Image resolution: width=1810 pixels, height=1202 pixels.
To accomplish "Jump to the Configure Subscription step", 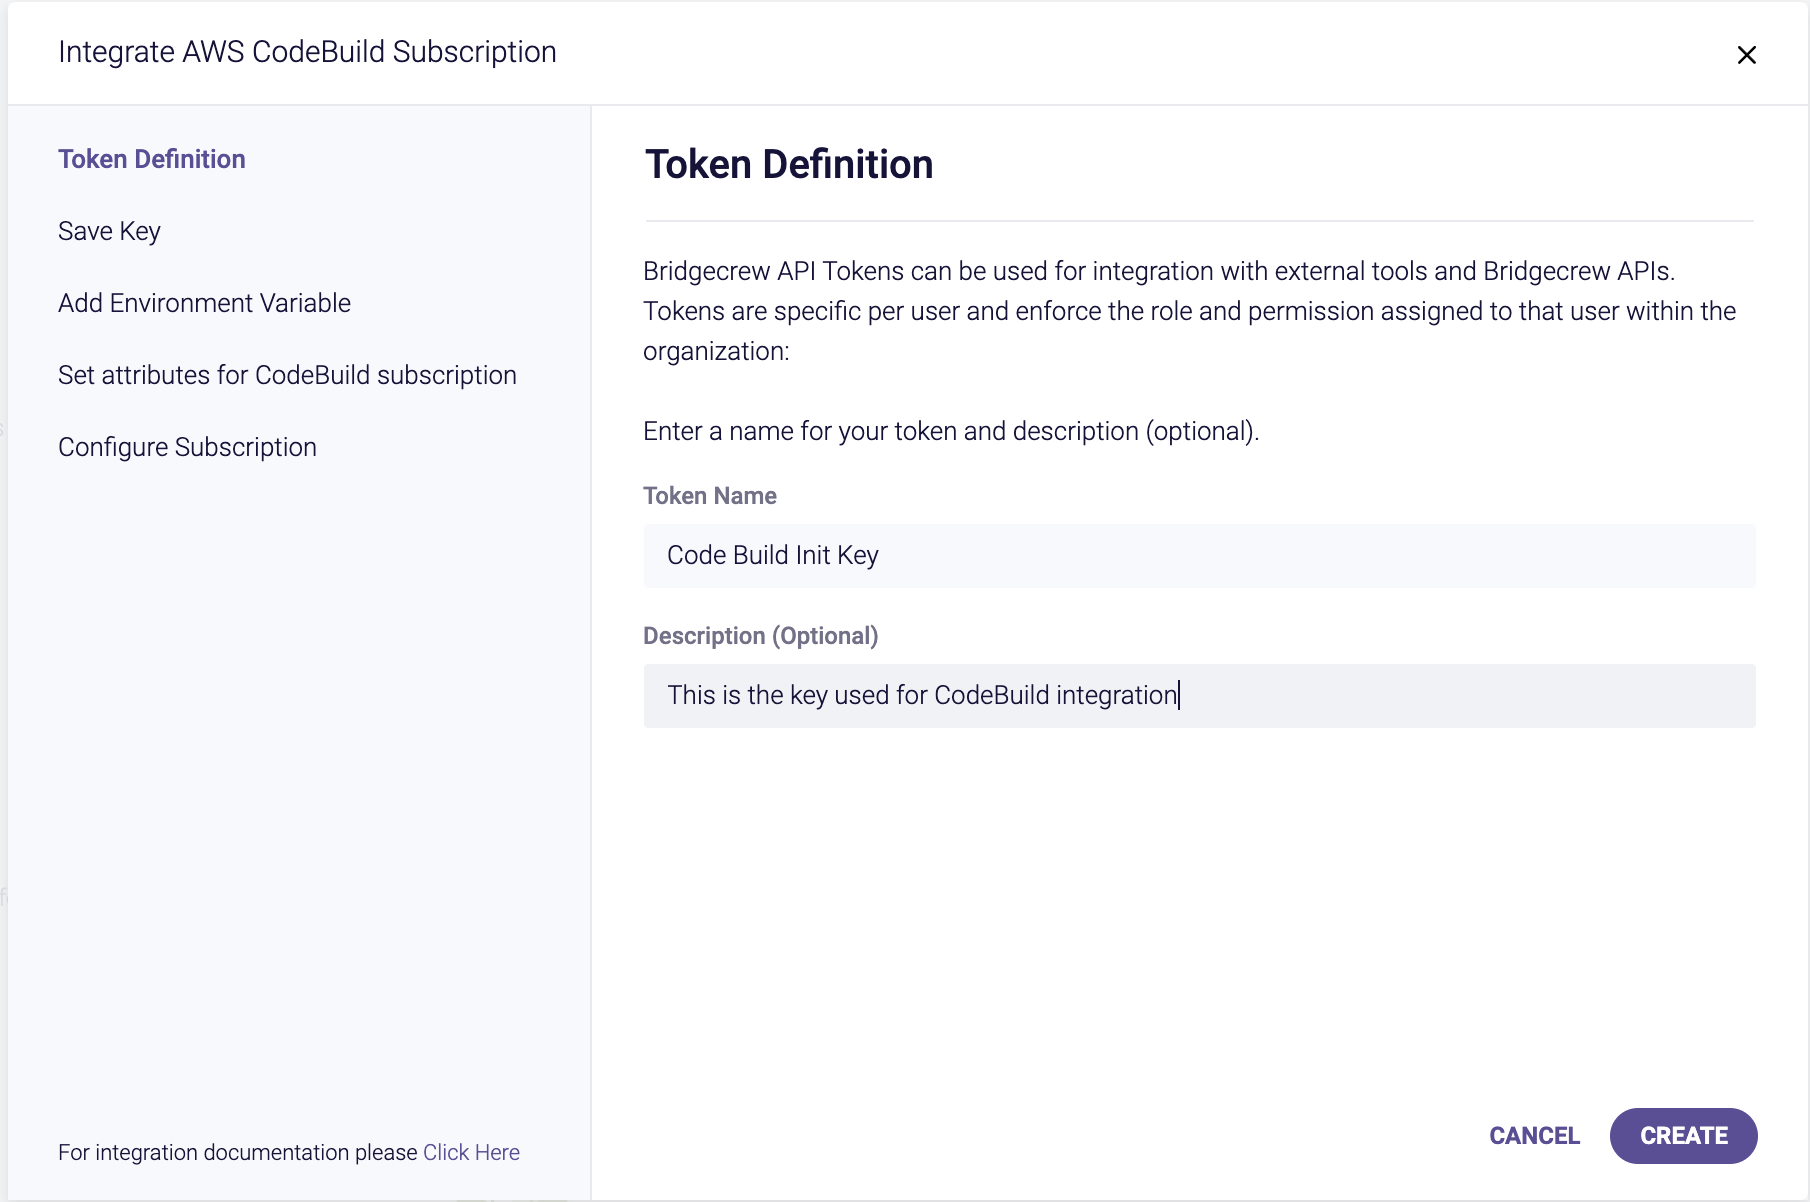I will [187, 447].
